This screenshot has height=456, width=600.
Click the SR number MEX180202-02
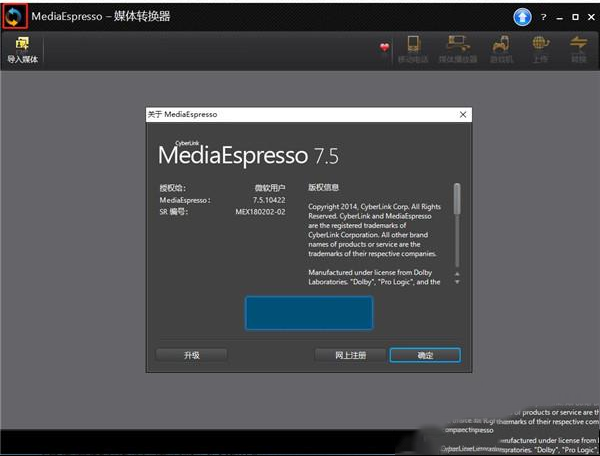pos(260,212)
